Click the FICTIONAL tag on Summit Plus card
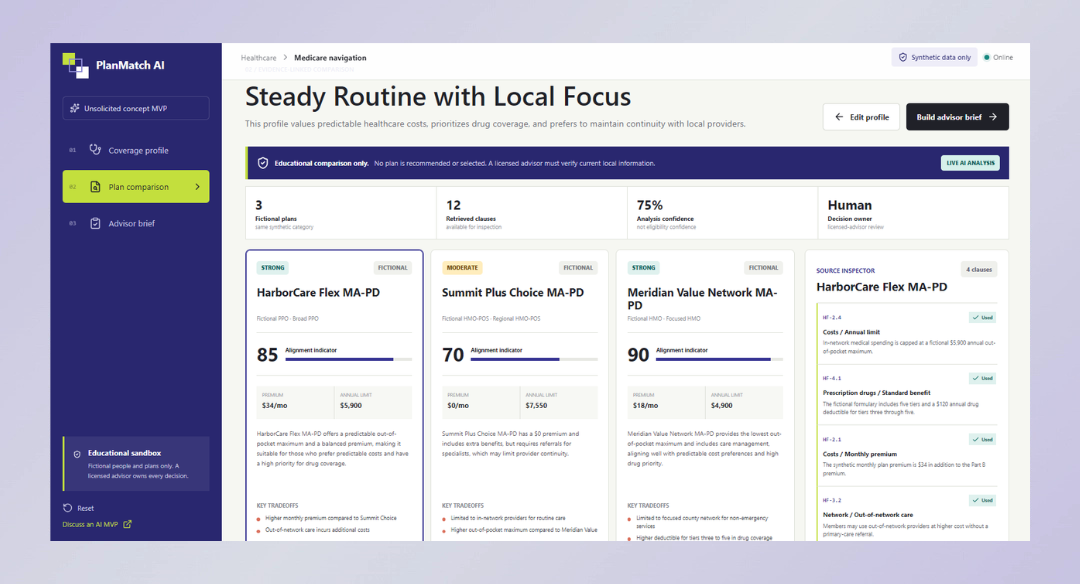The image size is (1080, 584). click(578, 268)
